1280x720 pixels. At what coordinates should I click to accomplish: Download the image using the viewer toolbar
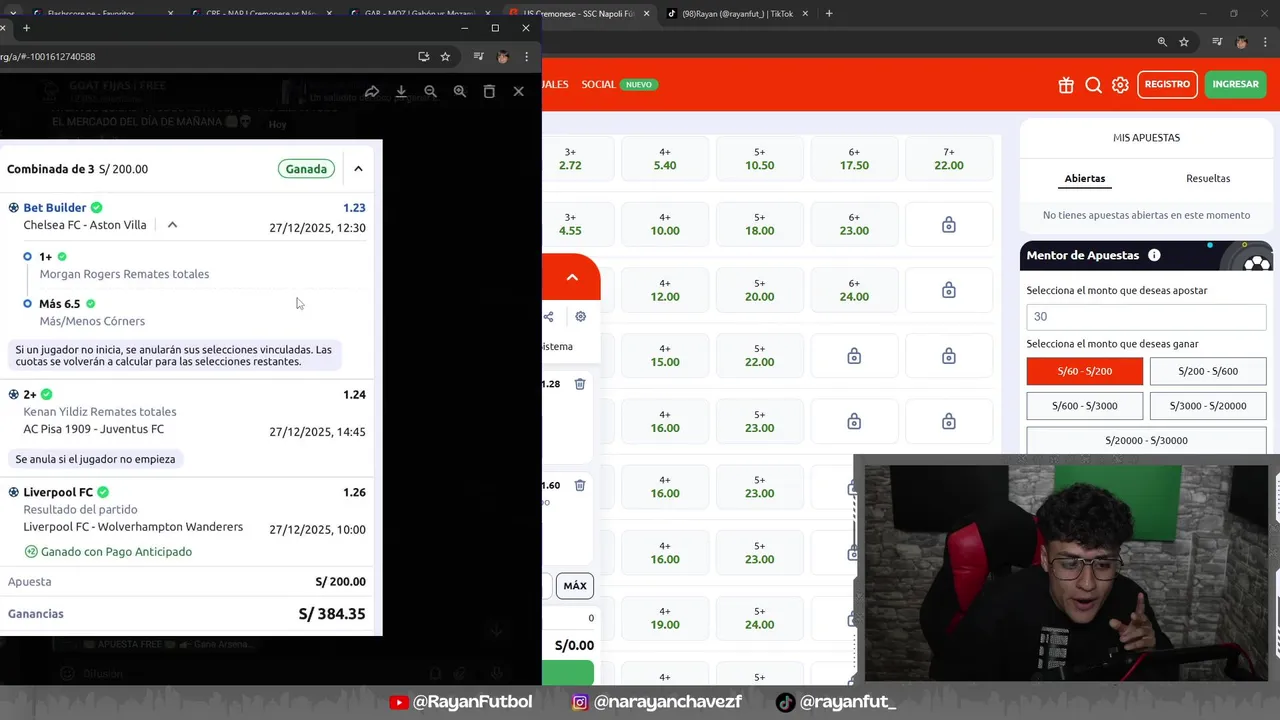[x=401, y=91]
